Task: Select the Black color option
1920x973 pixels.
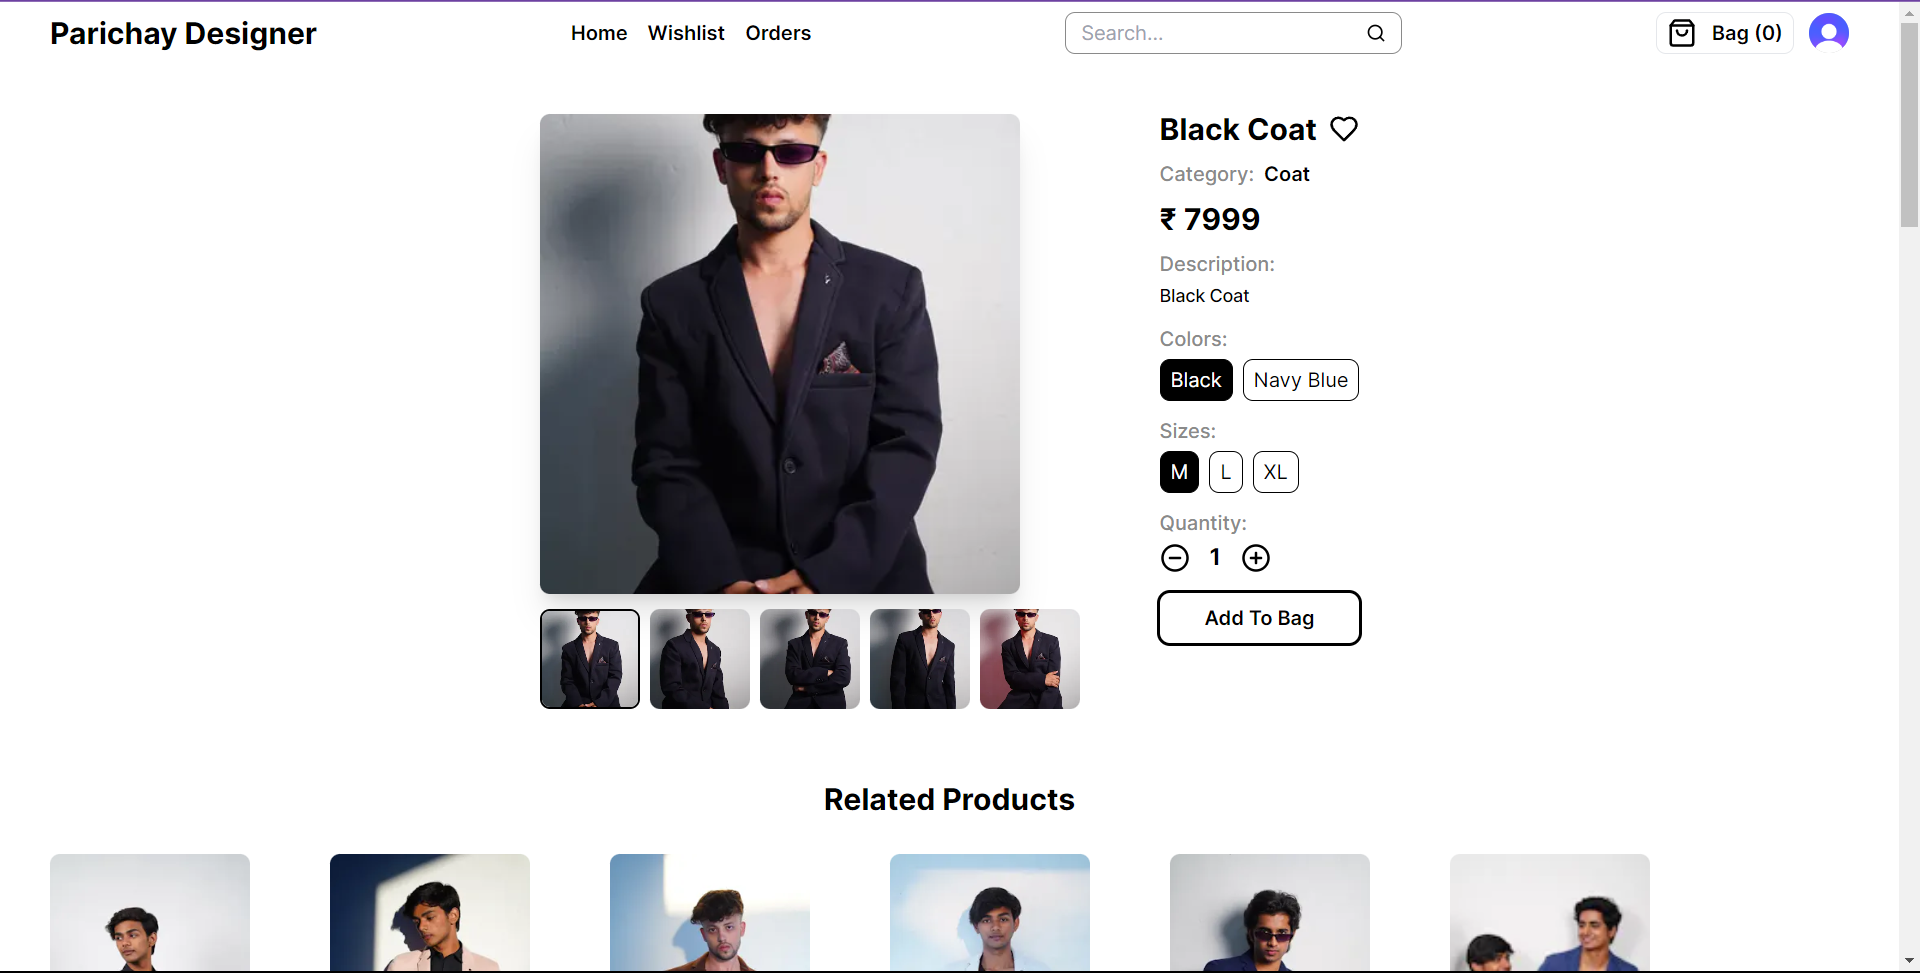Action: pyautogui.click(x=1196, y=380)
